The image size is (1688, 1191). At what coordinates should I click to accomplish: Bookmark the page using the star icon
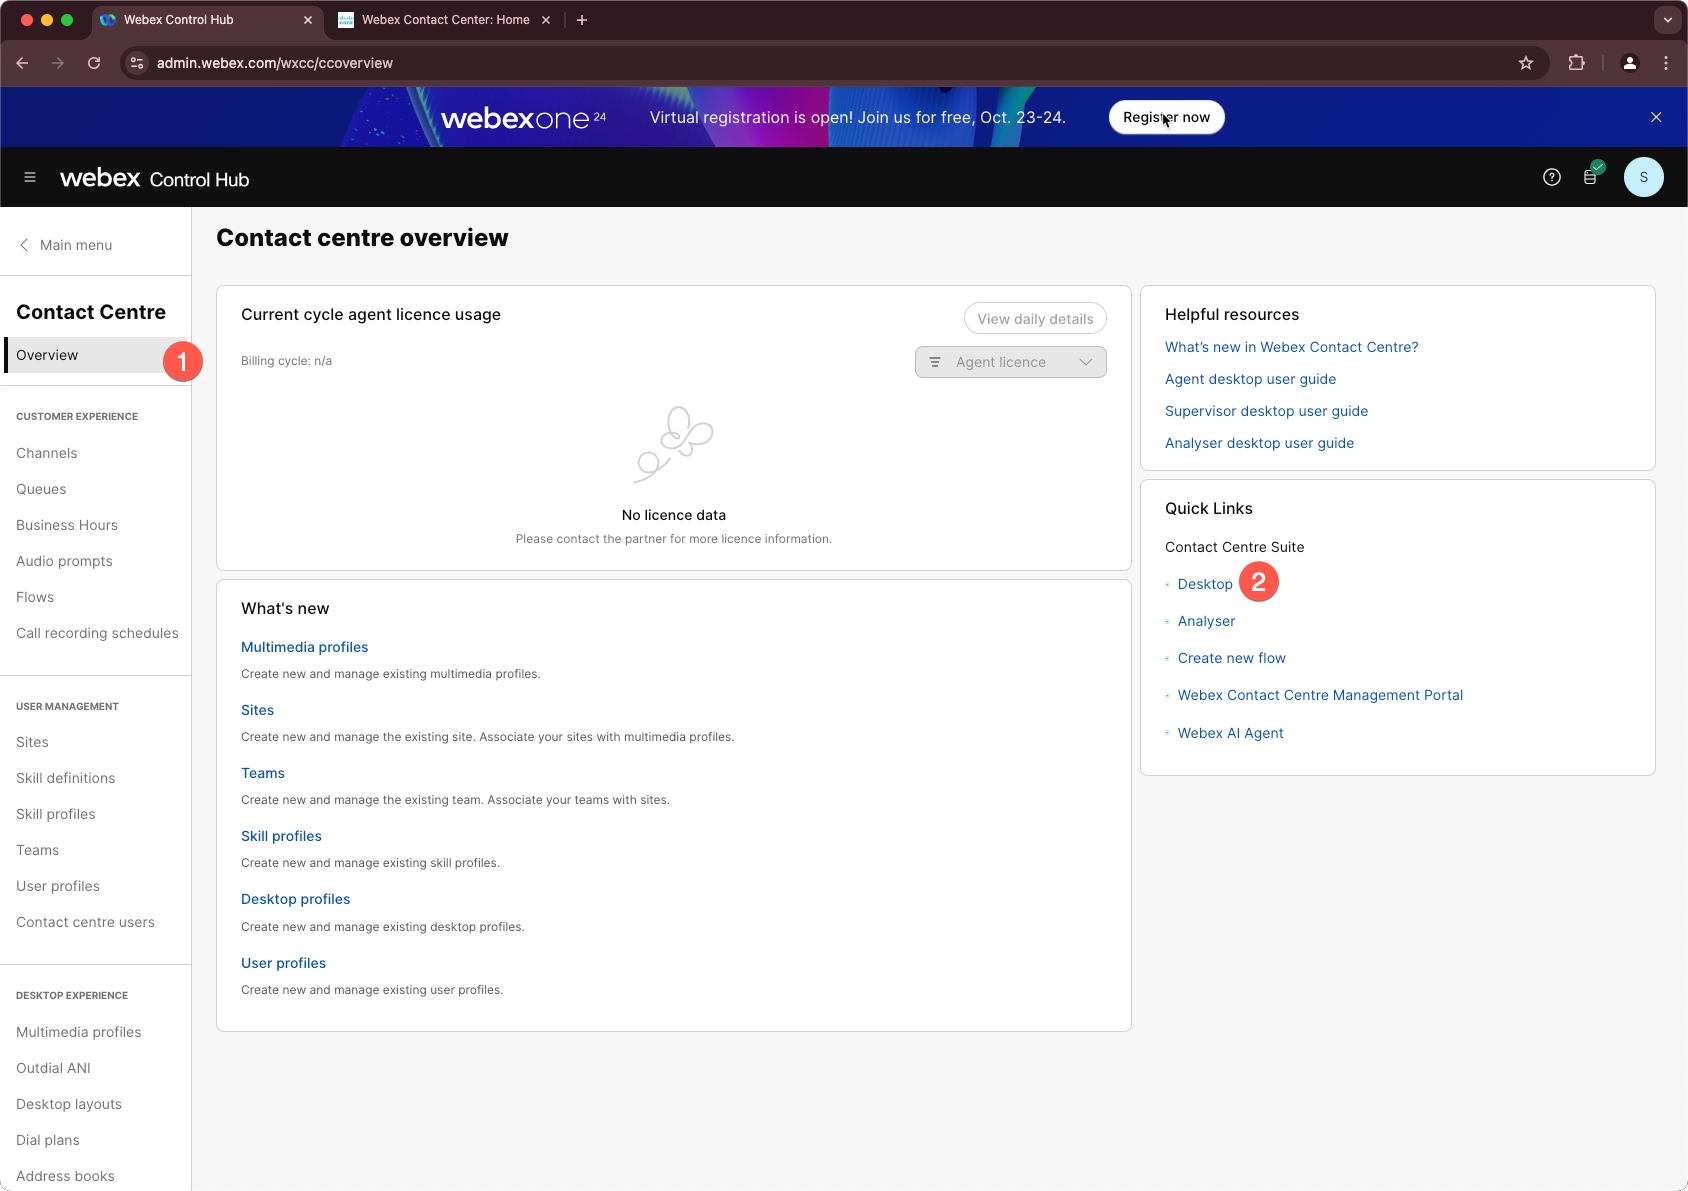coord(1526,63)
